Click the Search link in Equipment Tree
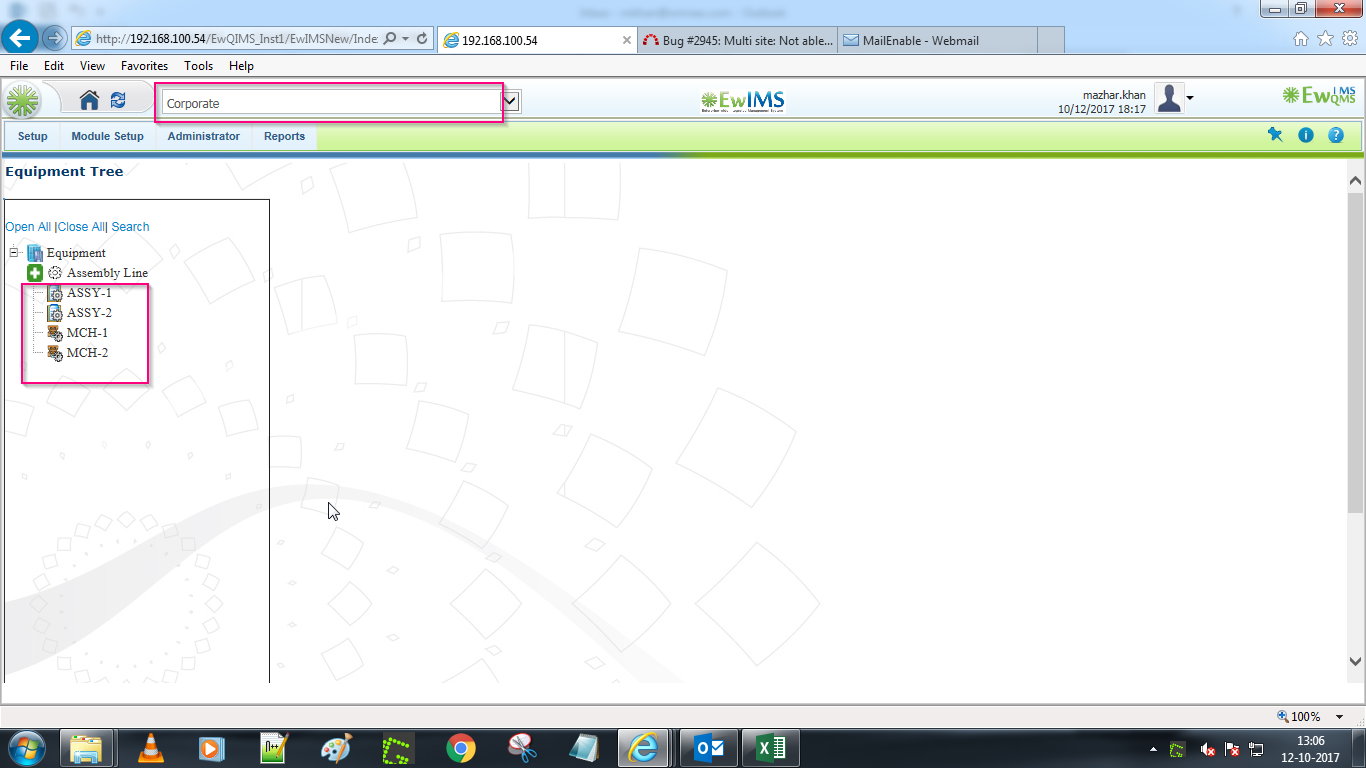Viewport: 1366px width, 768px height. (130, 227)
